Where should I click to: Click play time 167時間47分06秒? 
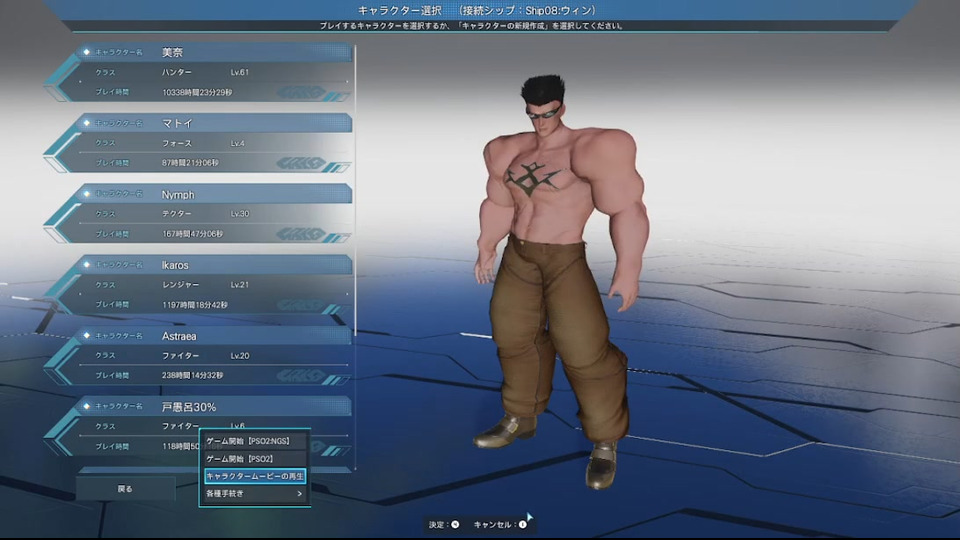192,234
